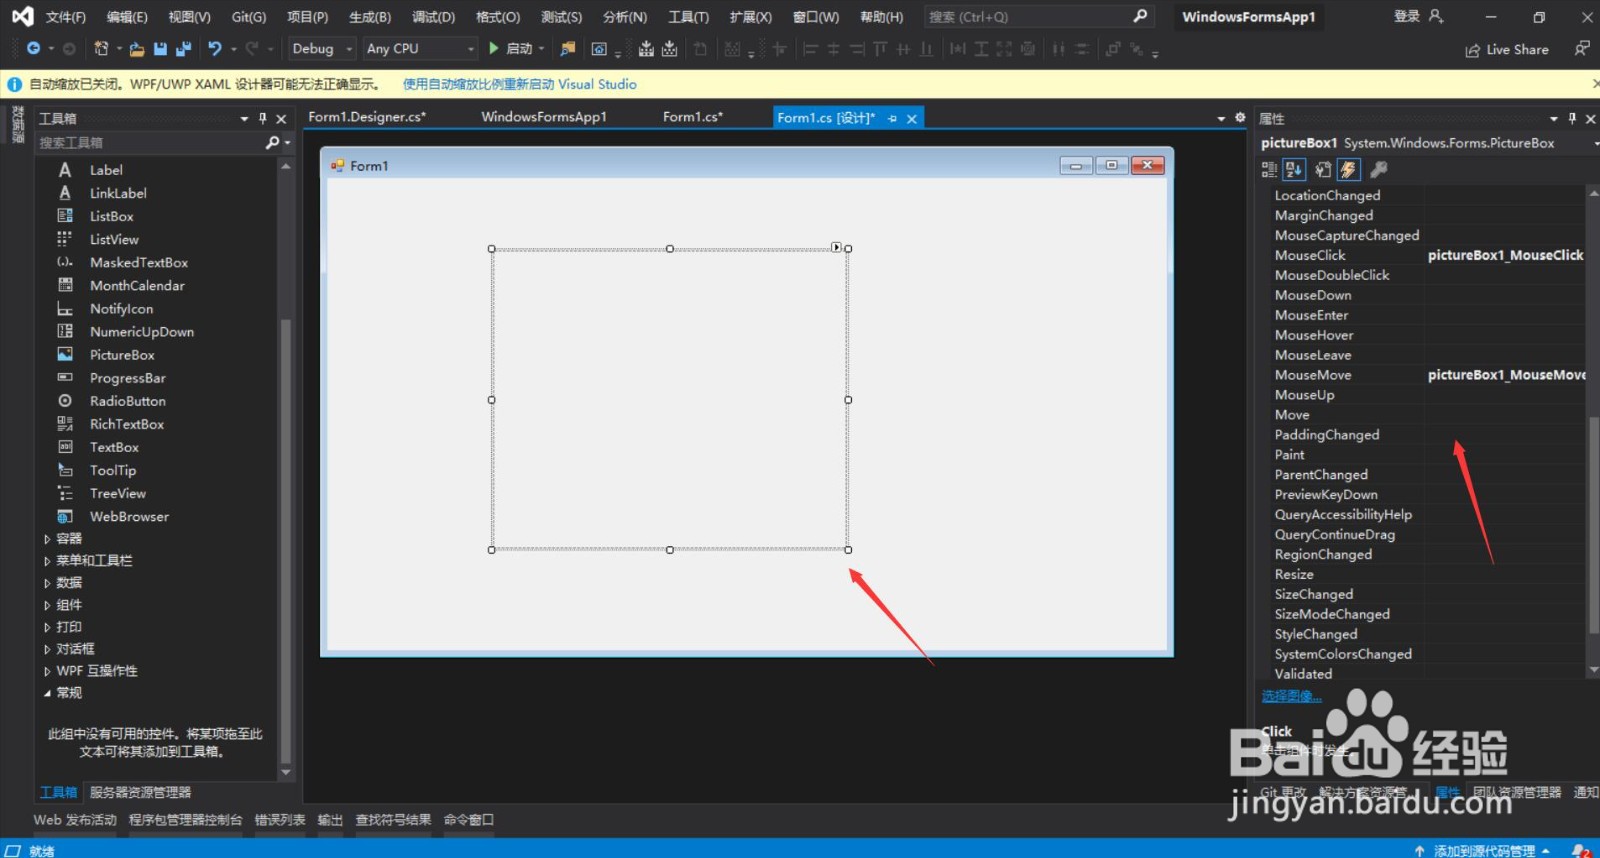Open the search magnifier in the title bar
Viewport: 1600px width, 858px height.
[x=1140, y=16]
